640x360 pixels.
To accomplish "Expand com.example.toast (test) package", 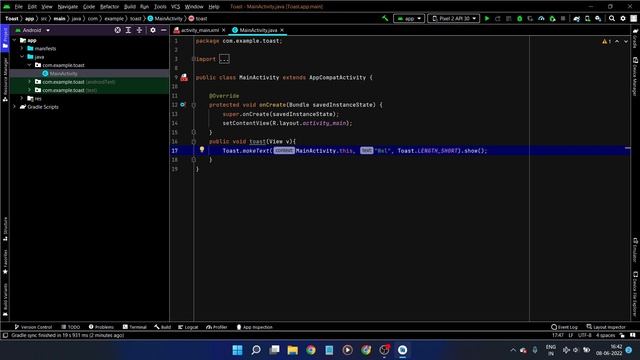I will [29, 90].
